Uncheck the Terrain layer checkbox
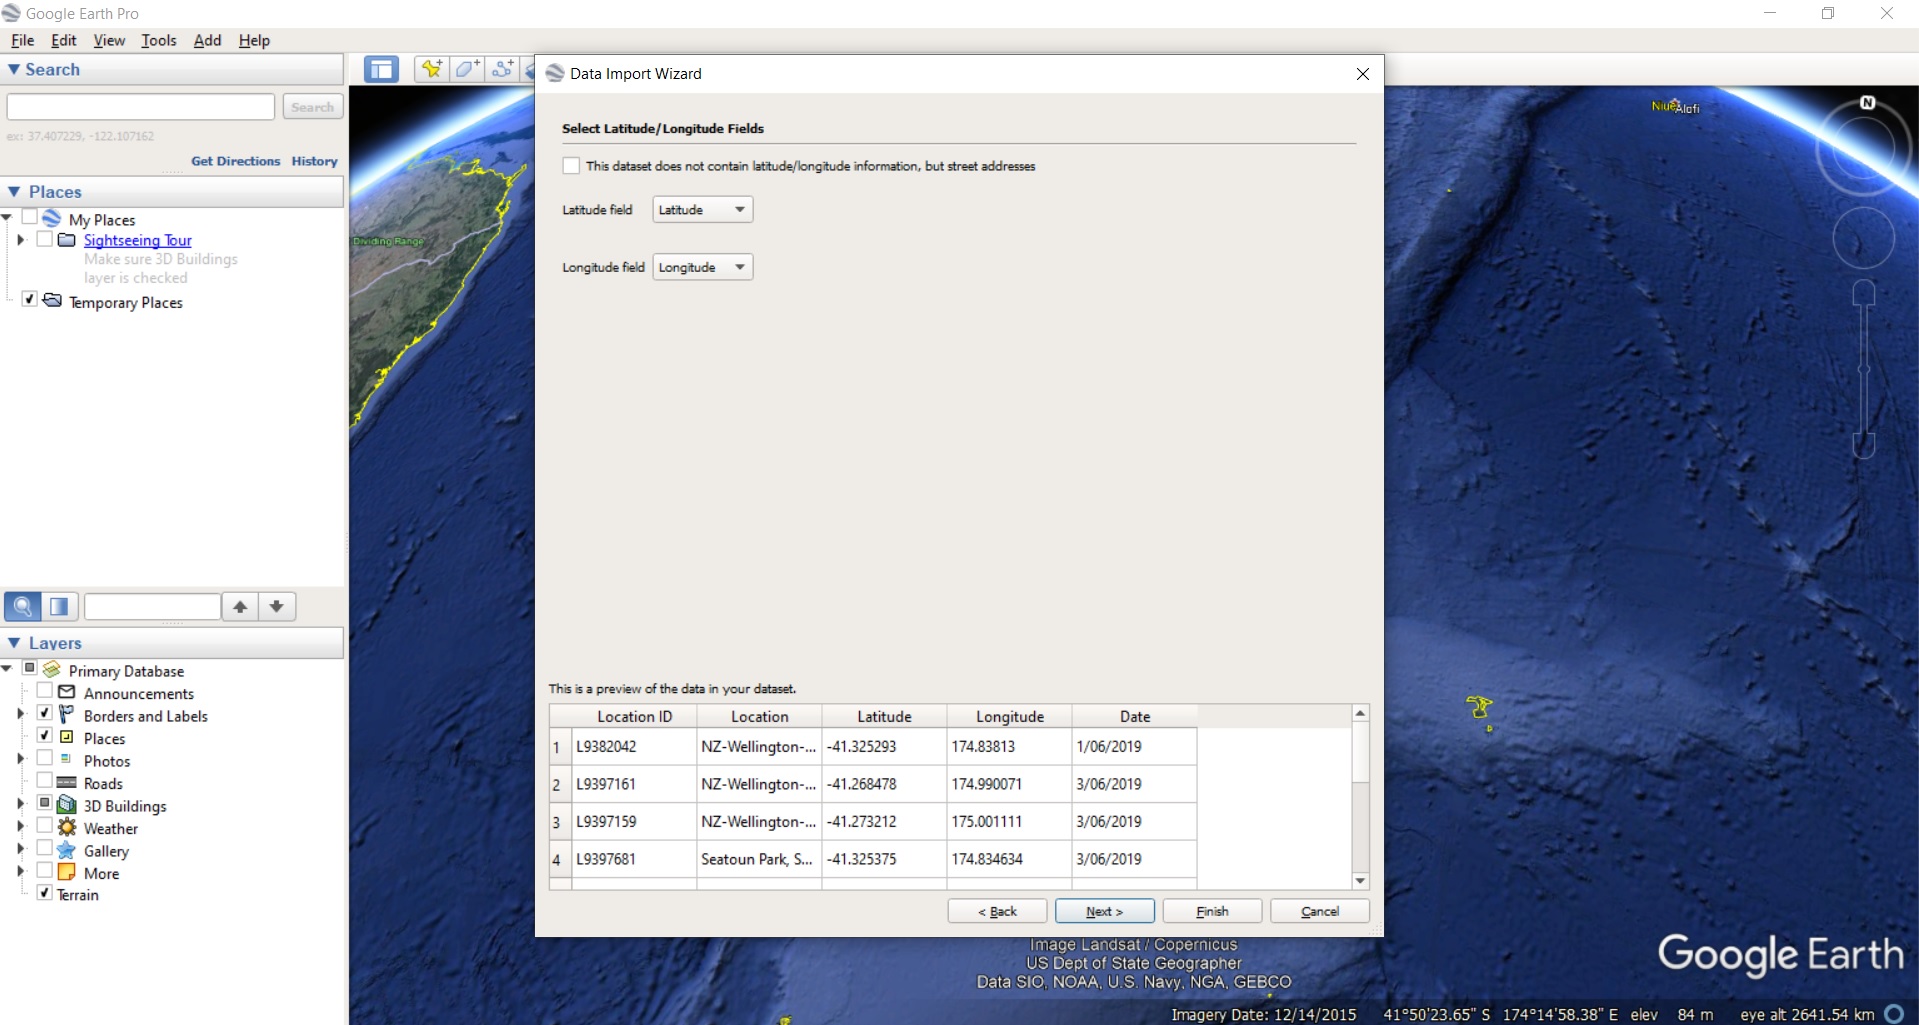 click(x=45, y=893)
